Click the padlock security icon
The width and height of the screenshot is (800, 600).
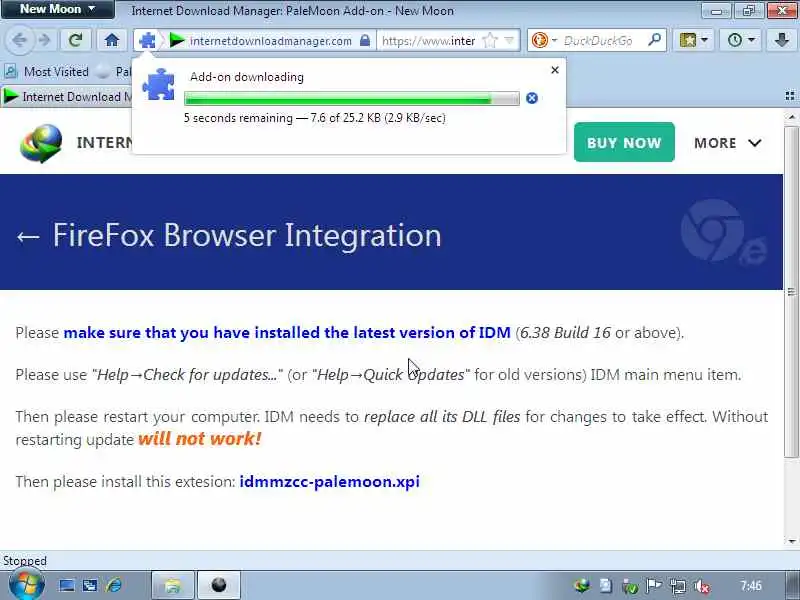click(x=364, y=40)
